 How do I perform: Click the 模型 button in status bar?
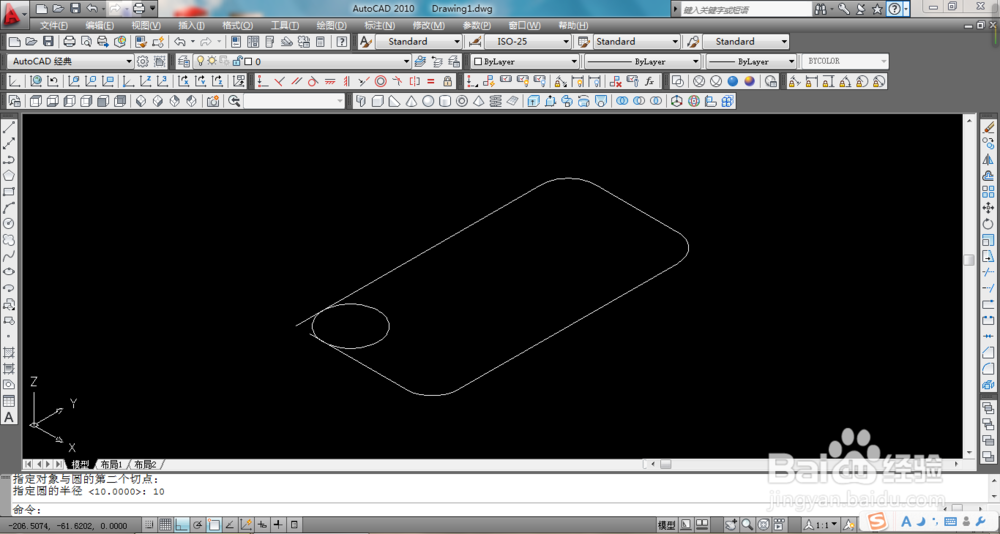(666, 524)
